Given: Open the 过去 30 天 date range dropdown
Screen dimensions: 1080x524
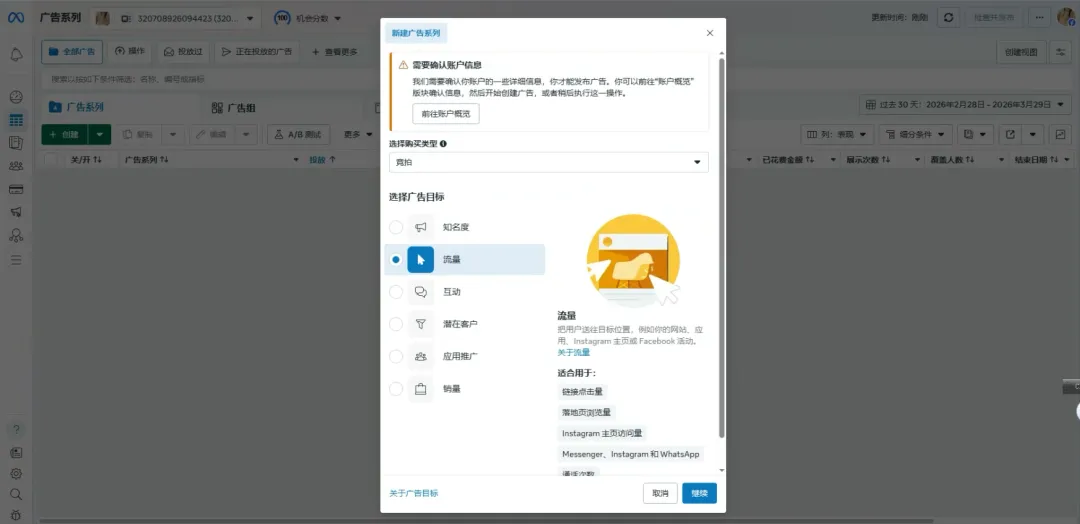Looking at the screenshot, I should coord(964,105).
